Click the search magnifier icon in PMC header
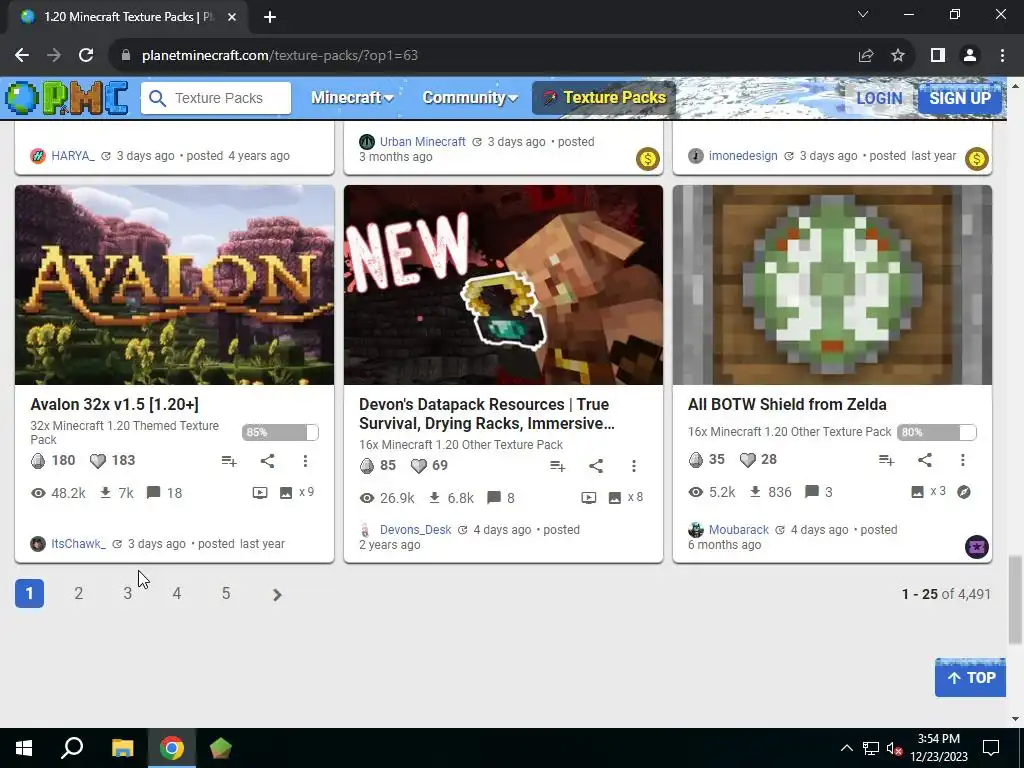1024x768 pixels. pos(157,99)
